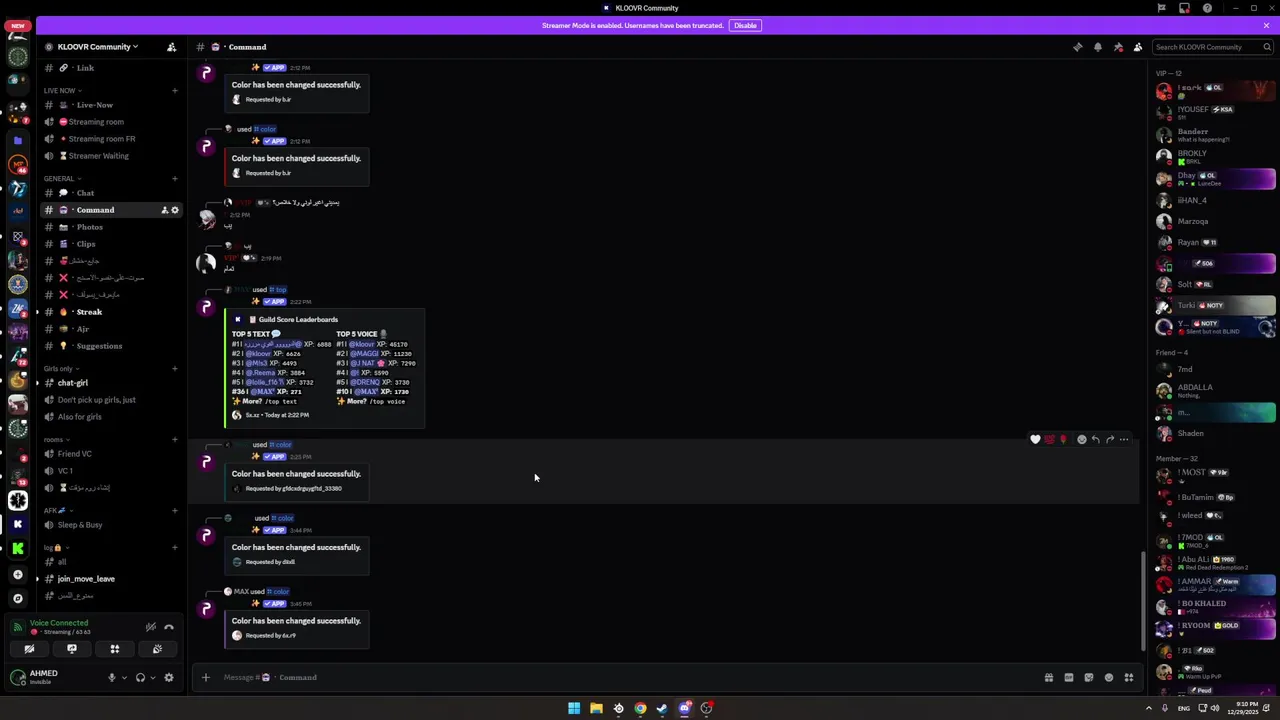Screen dimensions: 1280x720
Task: Open User Settings gear
Action: pos(169,677)
